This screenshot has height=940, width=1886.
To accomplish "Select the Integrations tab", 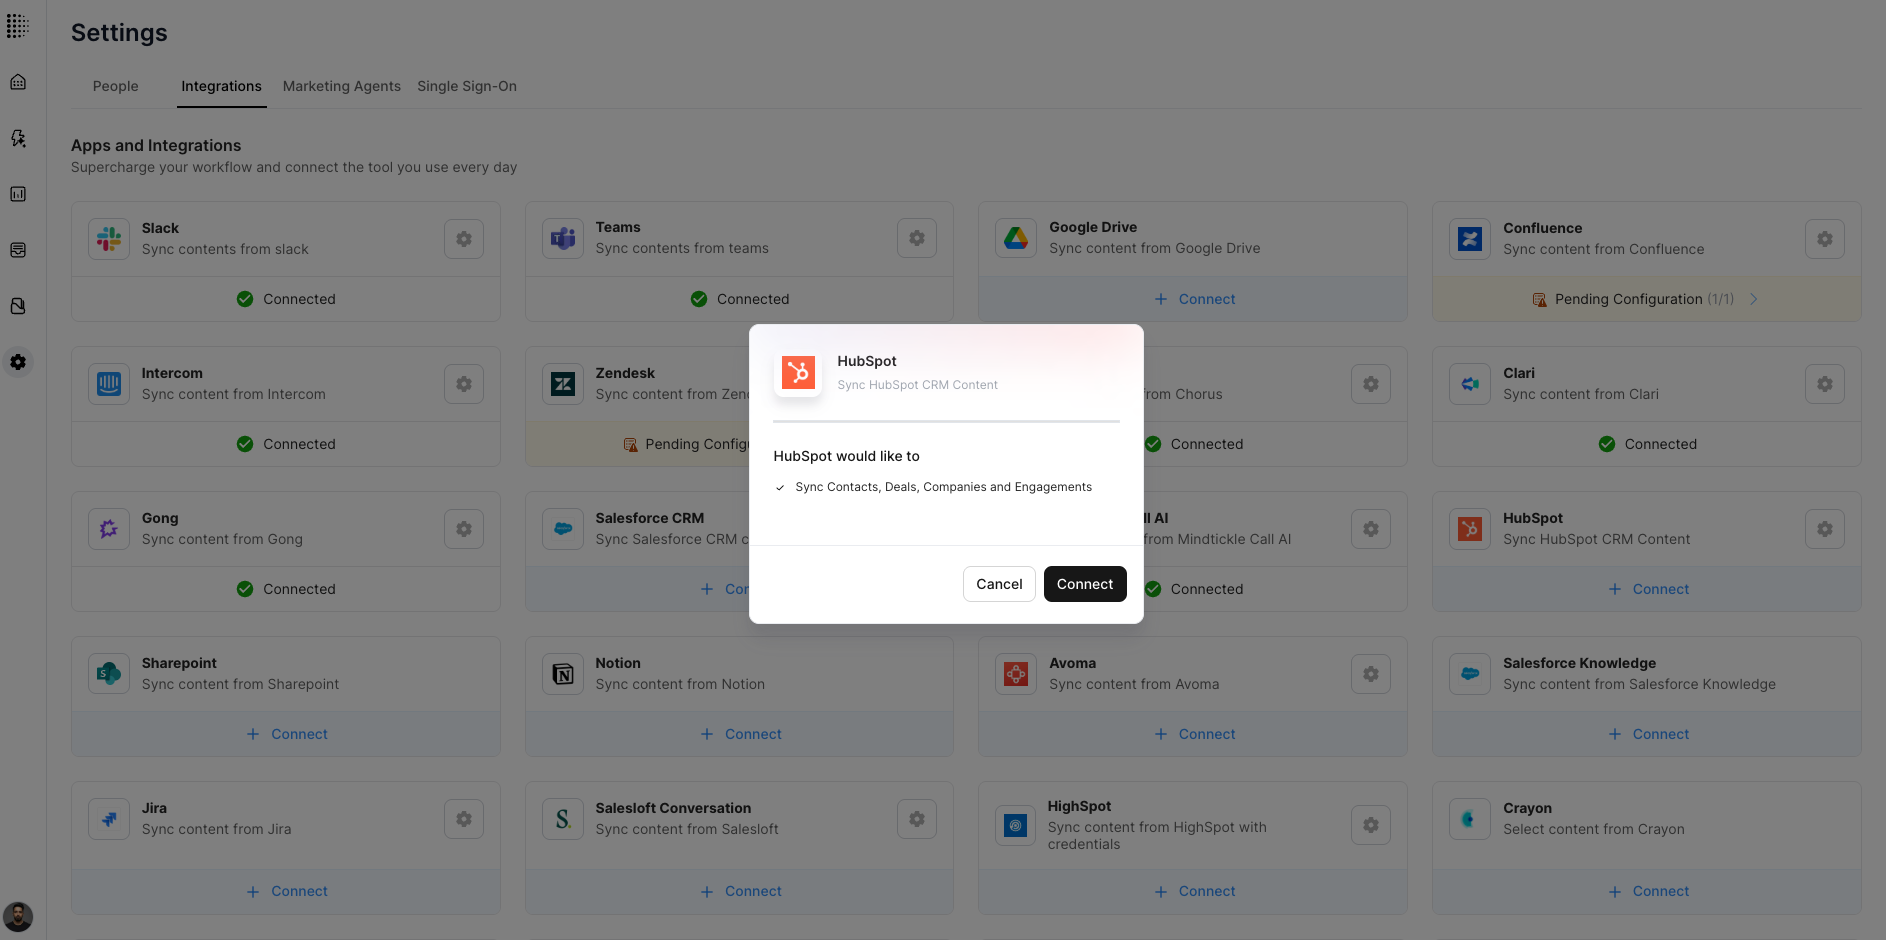I will click(x=221, y=86).
